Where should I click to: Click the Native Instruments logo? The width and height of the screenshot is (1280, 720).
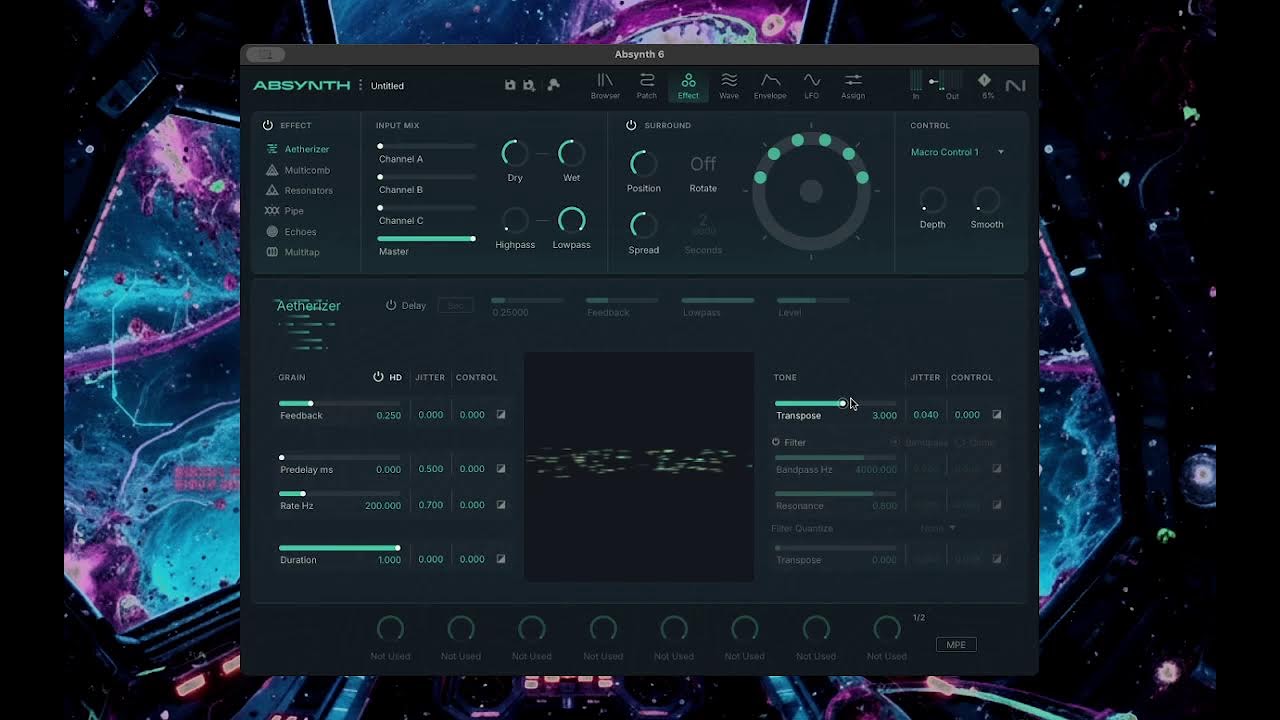(1015, 86)
